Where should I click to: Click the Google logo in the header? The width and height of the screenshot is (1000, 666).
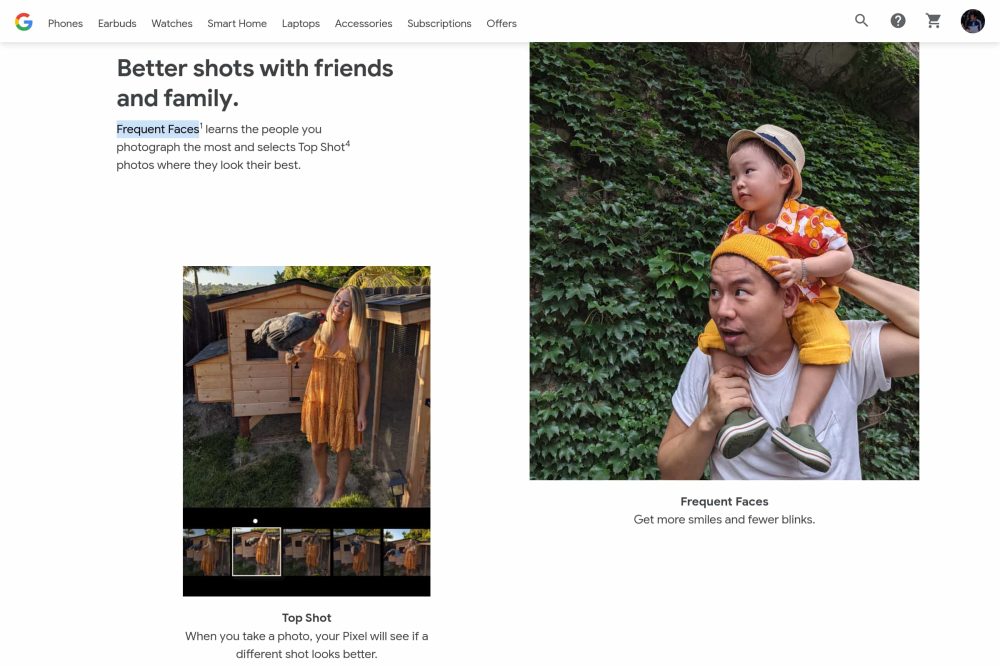[x=24, y=22]
